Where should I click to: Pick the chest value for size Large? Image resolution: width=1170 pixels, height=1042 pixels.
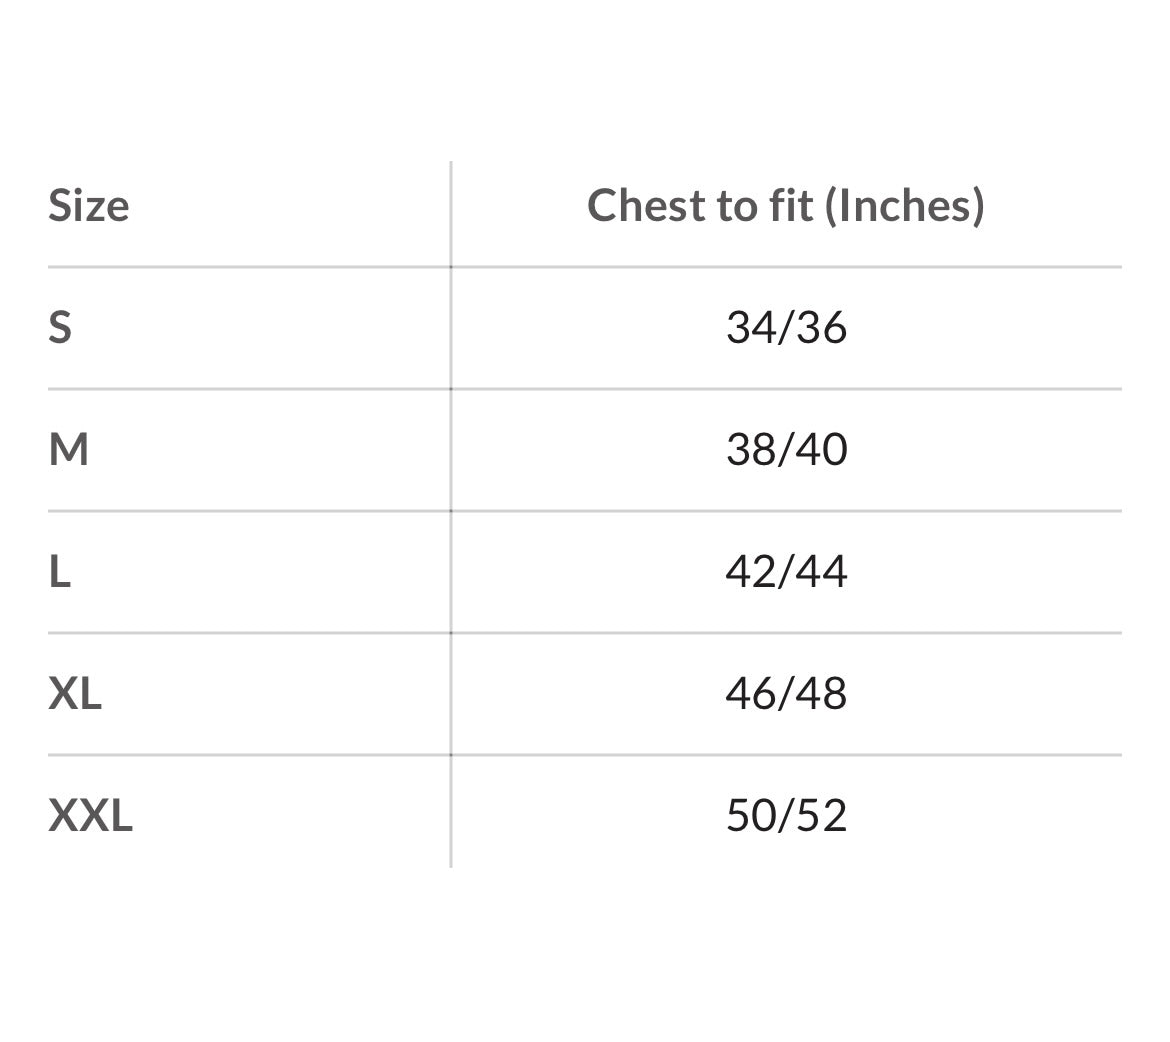tap(786, 572)
